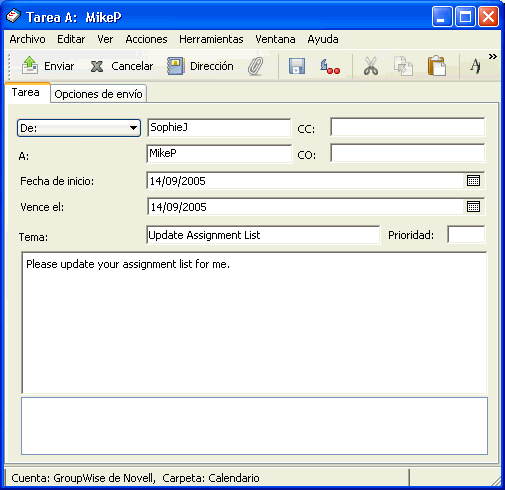Click the Tema subject field

(x=263, y=235)
